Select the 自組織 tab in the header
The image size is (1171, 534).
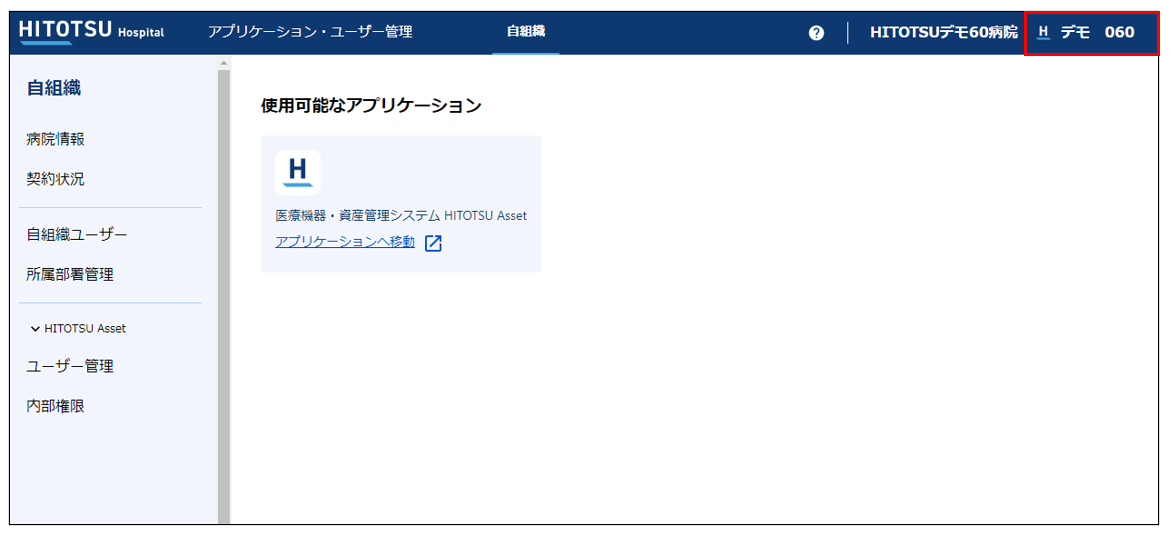[x=526, y=32]
